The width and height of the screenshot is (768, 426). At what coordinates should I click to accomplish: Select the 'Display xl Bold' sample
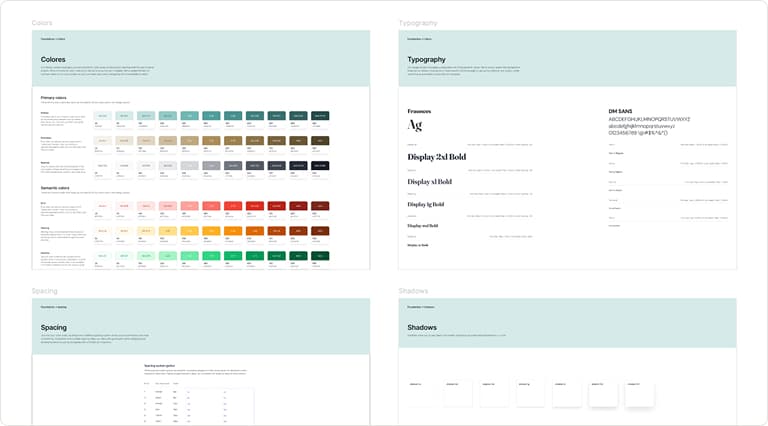click(x=430, y=182)
